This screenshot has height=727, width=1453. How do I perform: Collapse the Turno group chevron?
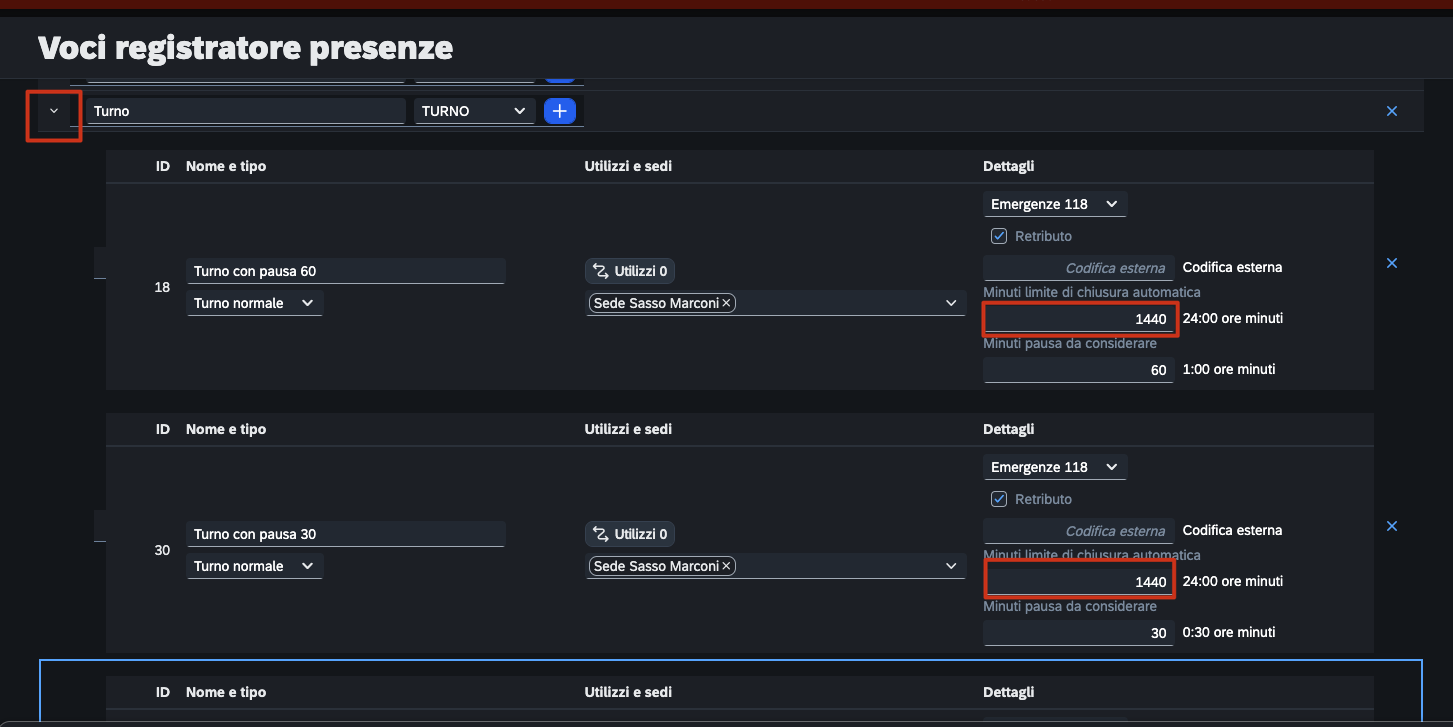54,111
